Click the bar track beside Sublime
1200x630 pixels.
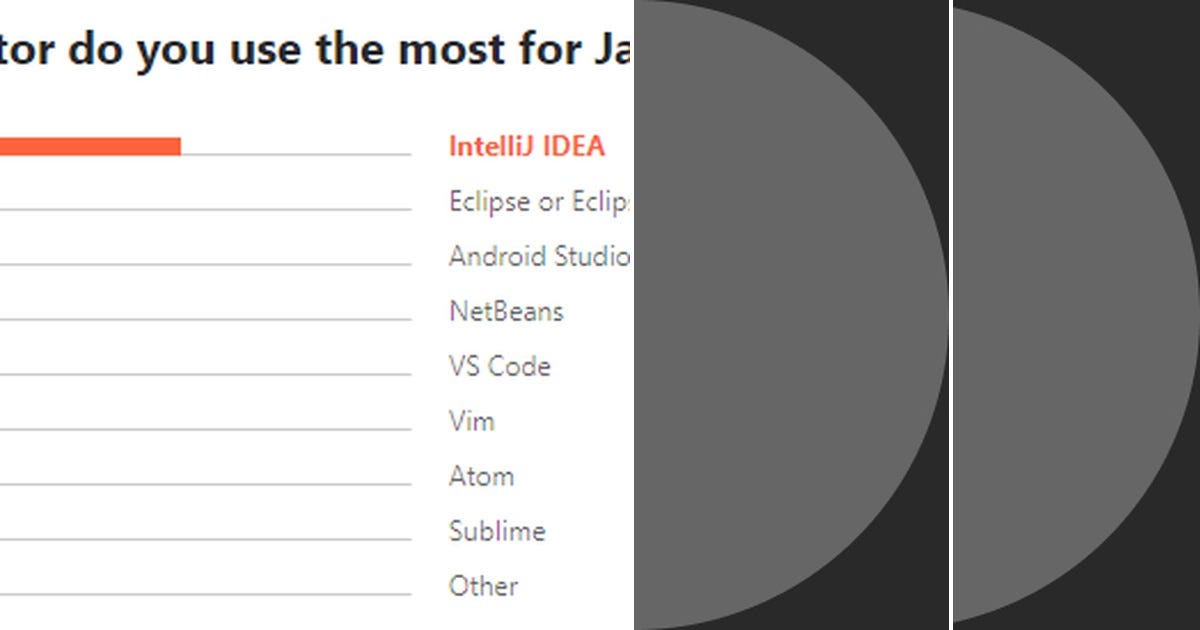click(205, 539)
